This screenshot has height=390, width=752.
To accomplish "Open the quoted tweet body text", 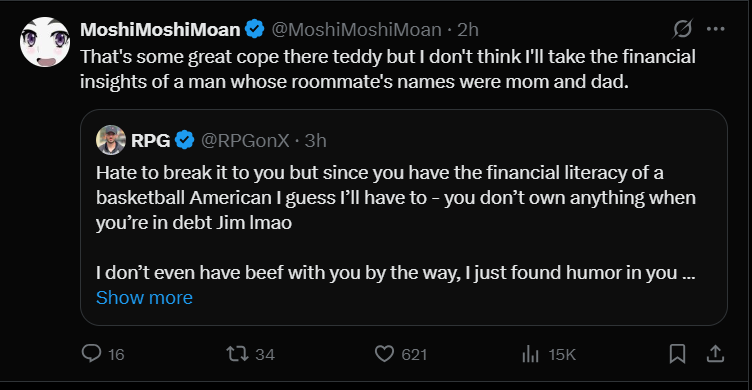I will (x=396, y=222).
